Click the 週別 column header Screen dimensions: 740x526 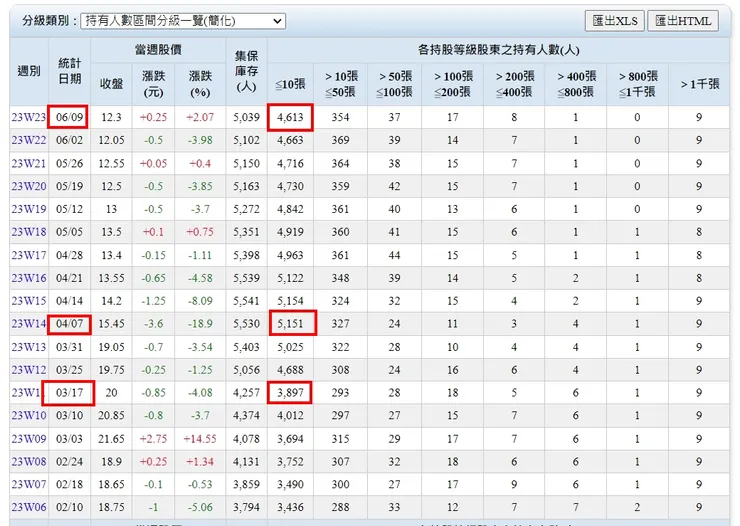[x=29, y=71]
